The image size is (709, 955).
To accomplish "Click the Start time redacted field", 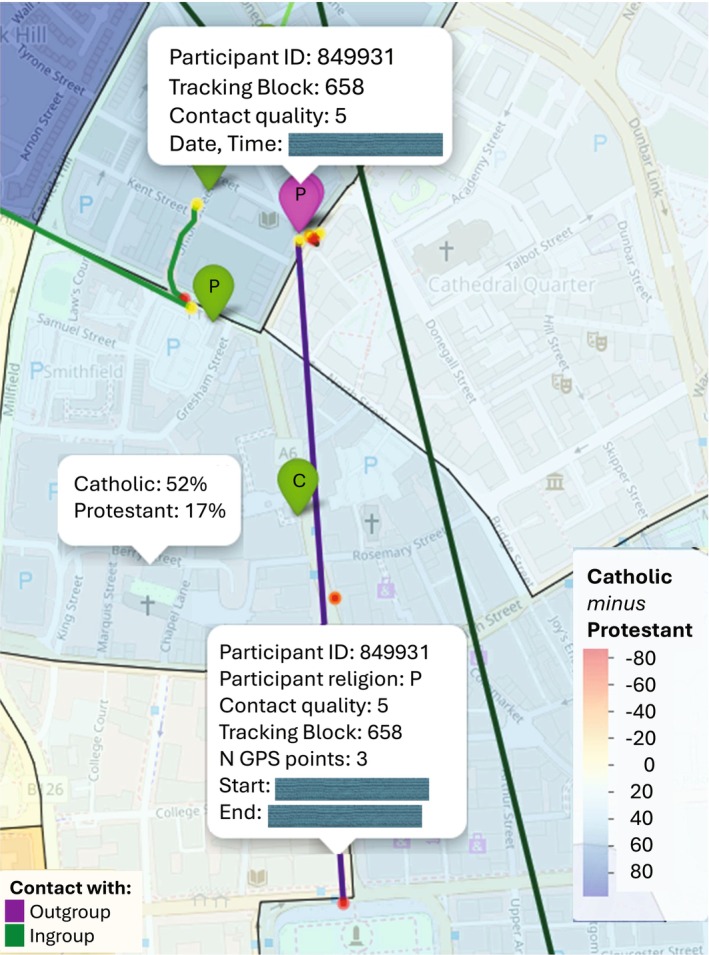I will 351,789.
